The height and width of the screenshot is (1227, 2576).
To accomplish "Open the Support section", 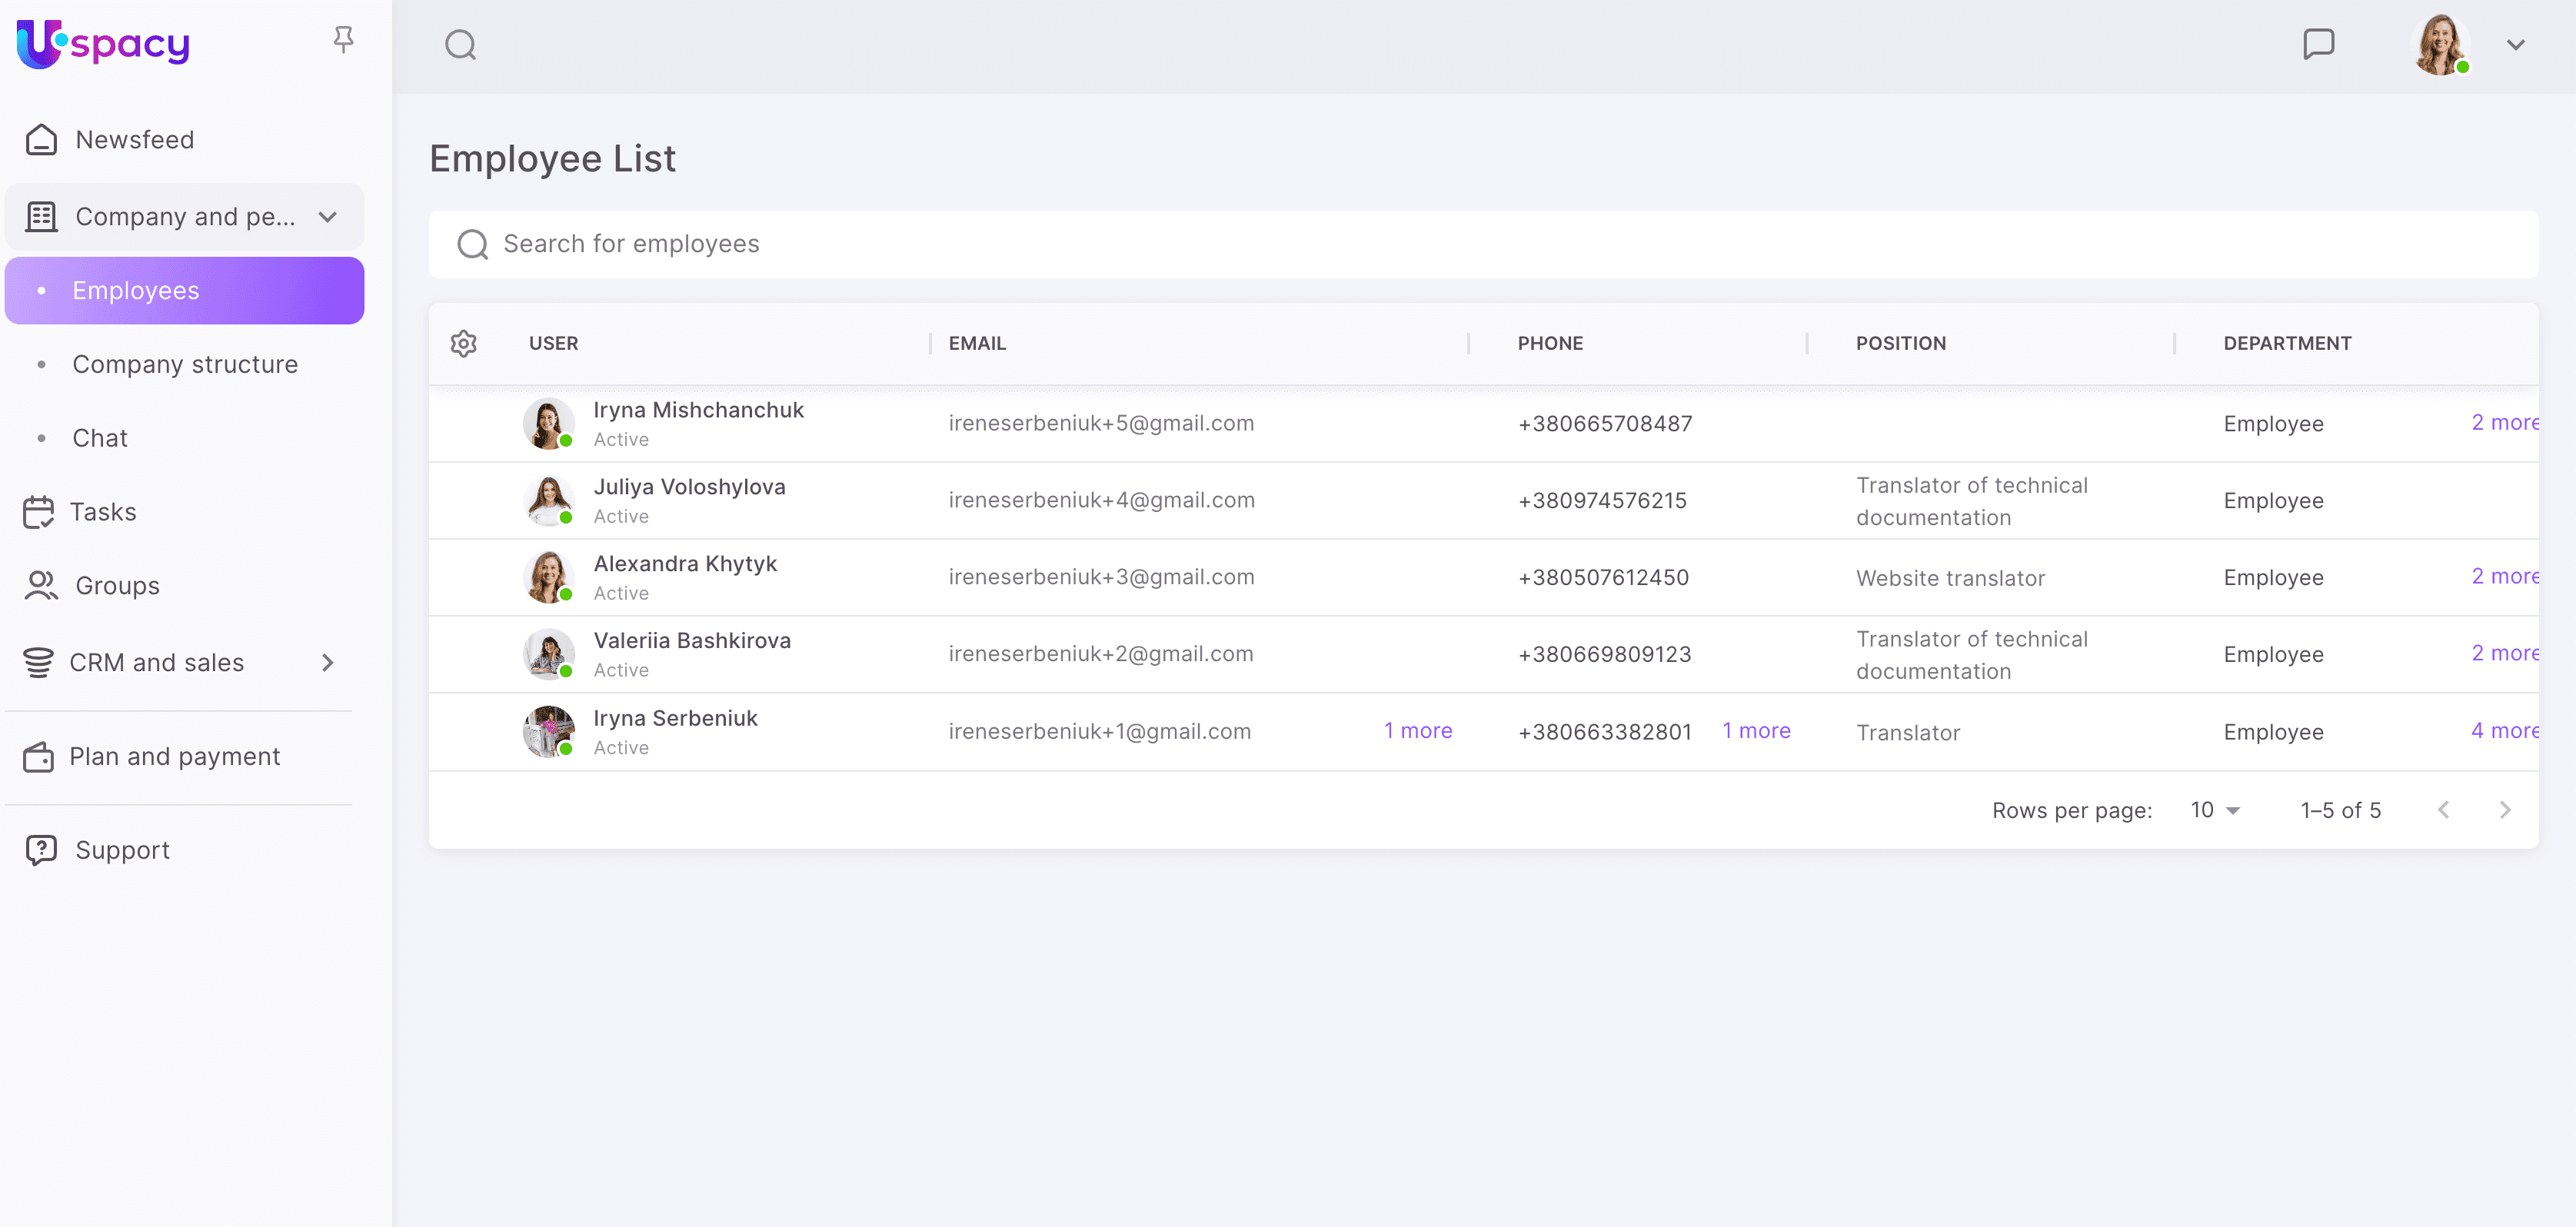I will pyautogui.click(x=122, y=849).
